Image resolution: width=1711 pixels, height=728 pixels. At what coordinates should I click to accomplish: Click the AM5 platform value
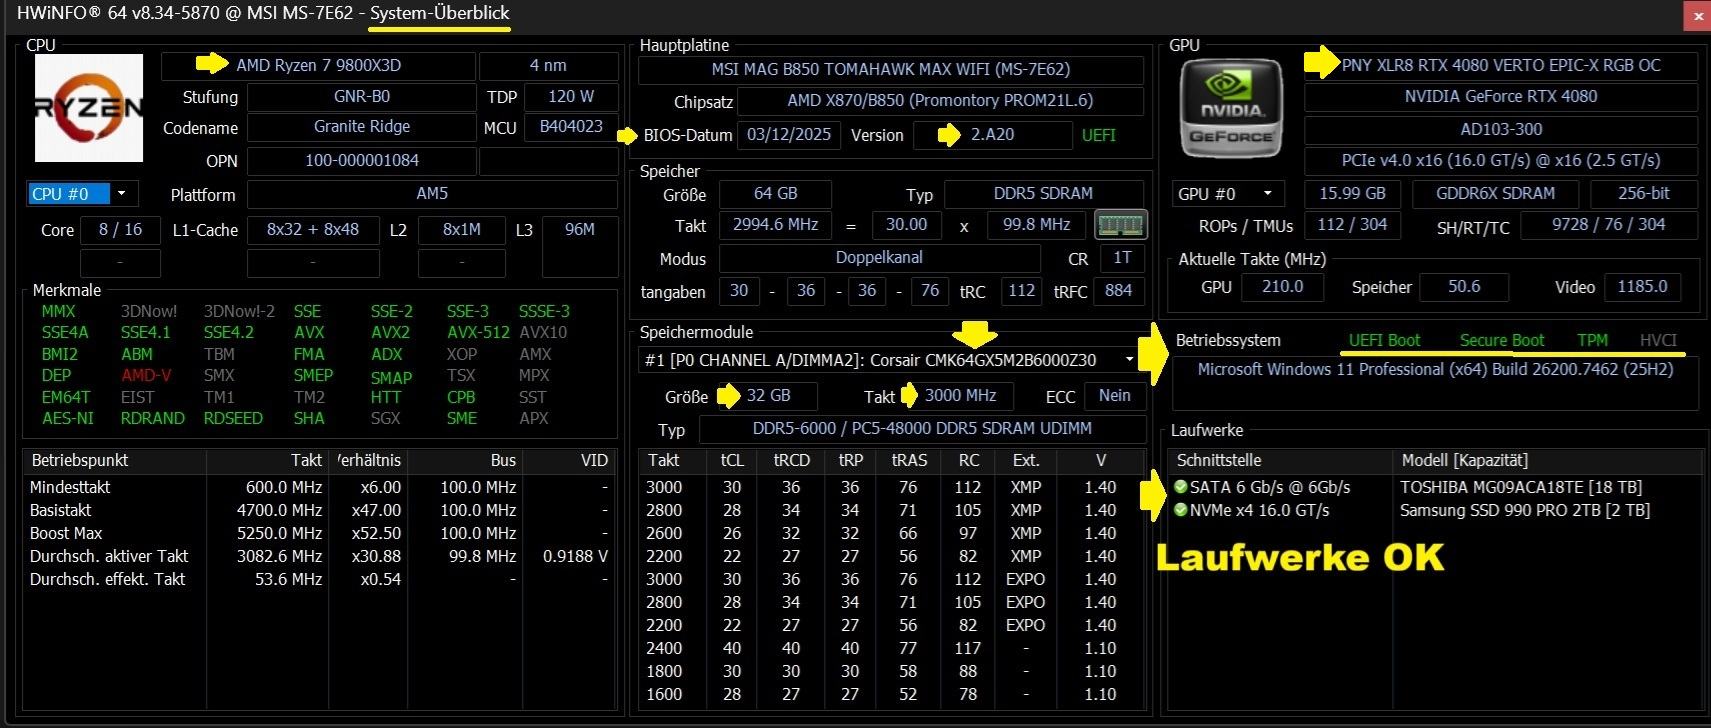(x=432, y=194)
